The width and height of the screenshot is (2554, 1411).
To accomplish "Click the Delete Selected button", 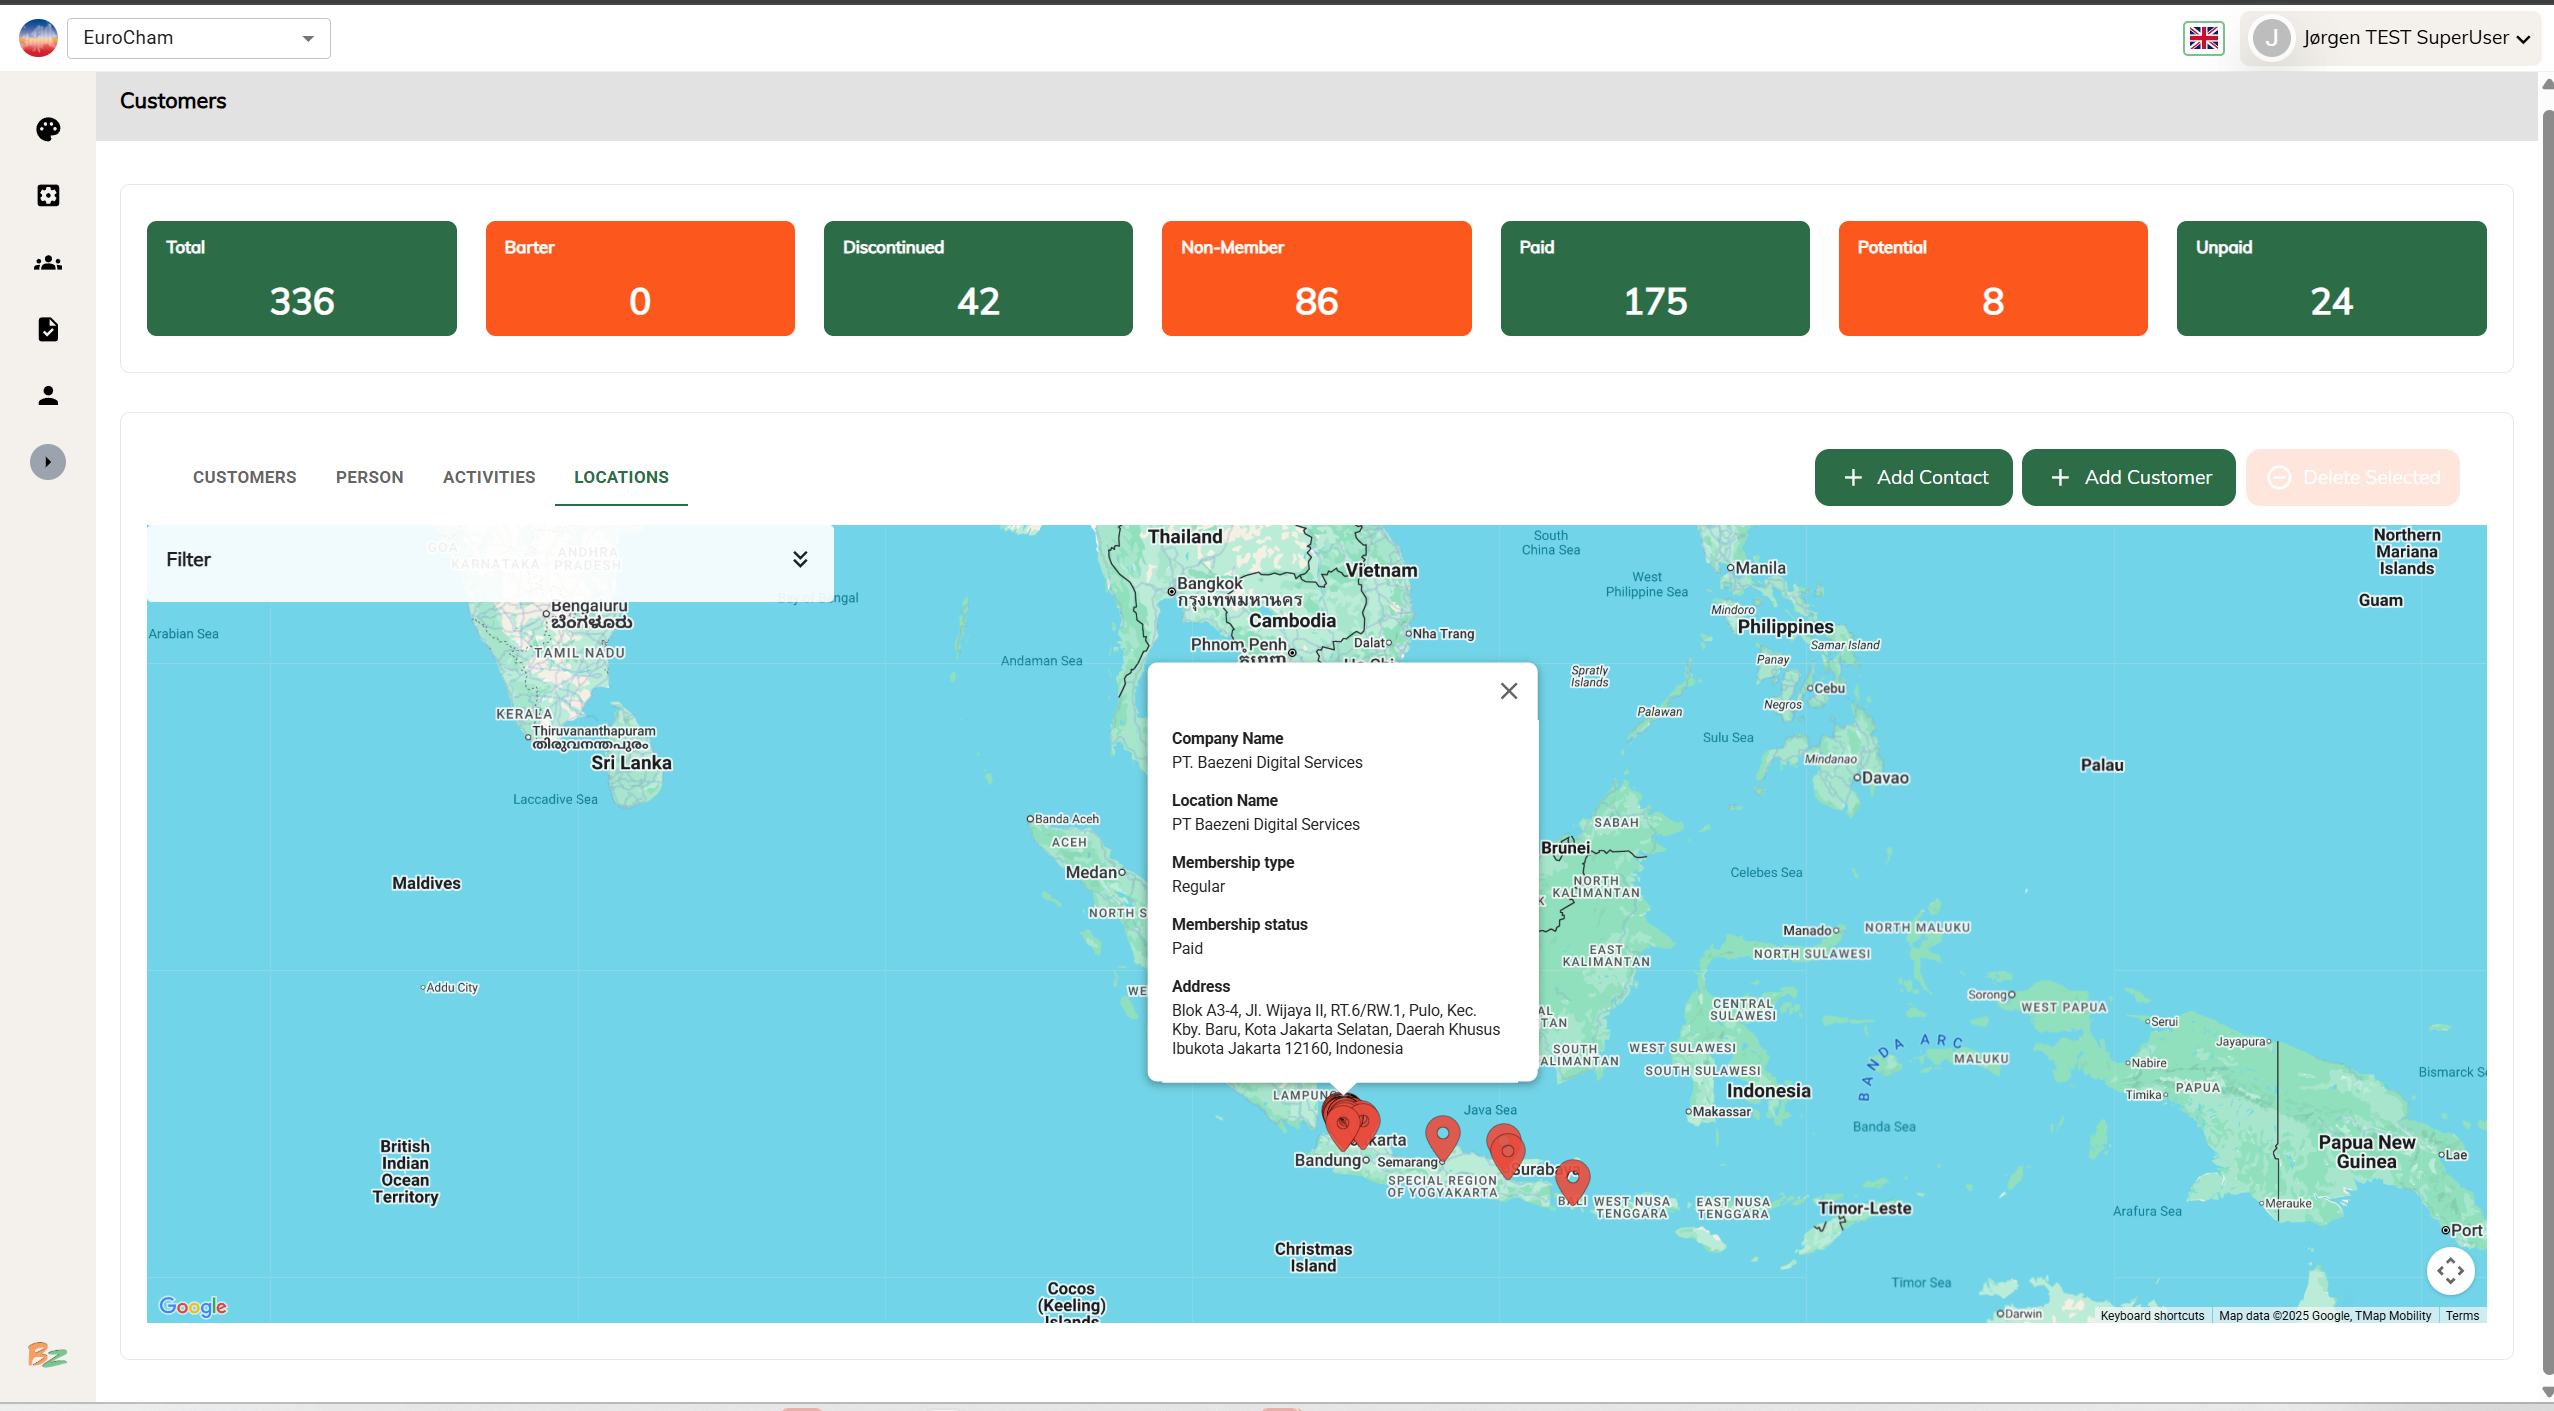I will click(x=2353, y=477).
